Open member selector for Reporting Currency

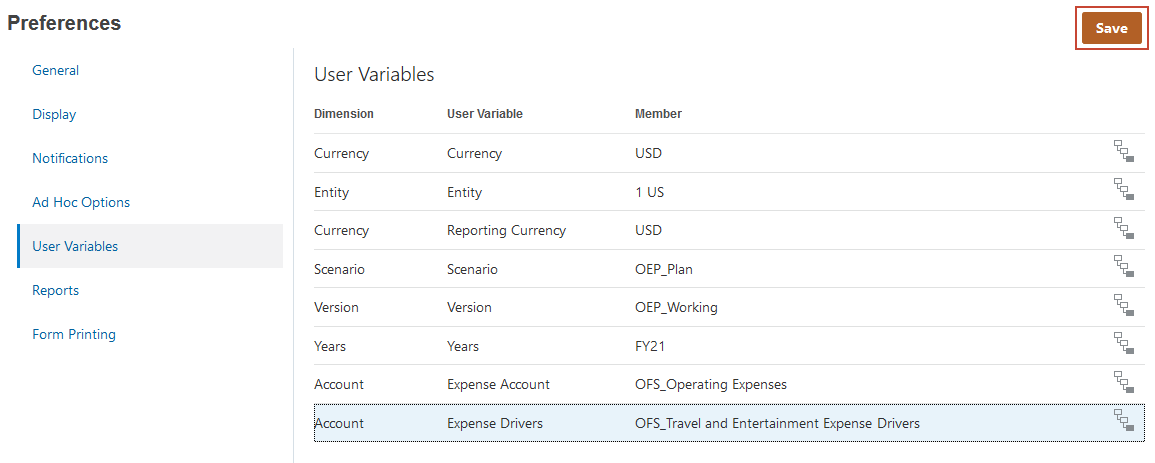[x=1124, y=229]
